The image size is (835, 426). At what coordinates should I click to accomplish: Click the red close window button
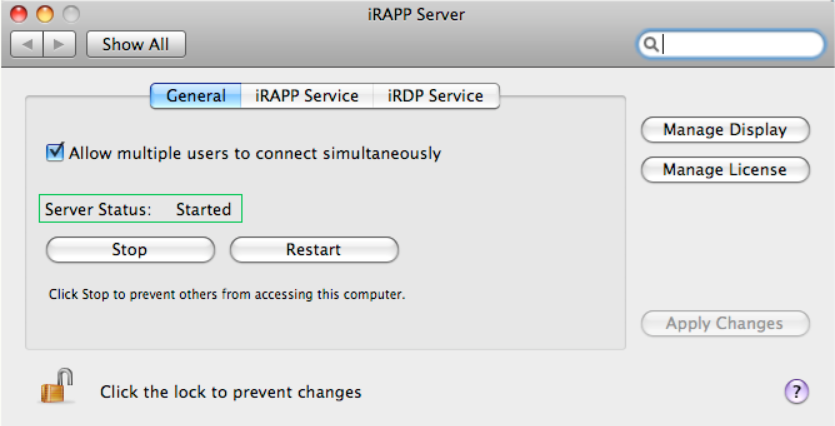pos(19,14)
